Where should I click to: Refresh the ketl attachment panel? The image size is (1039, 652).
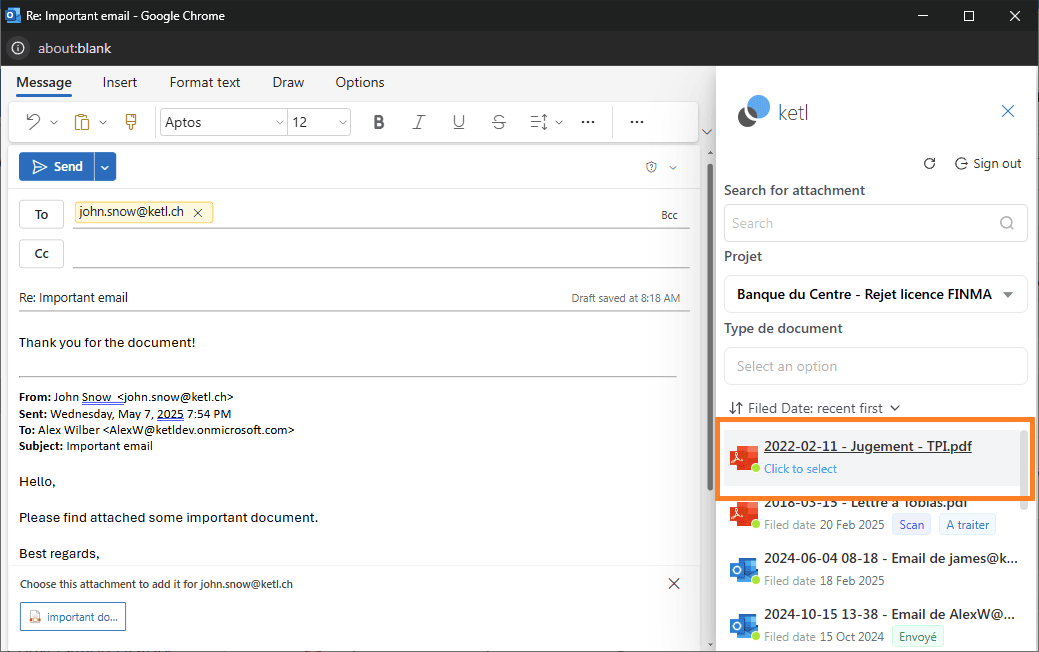click(929, 163)
